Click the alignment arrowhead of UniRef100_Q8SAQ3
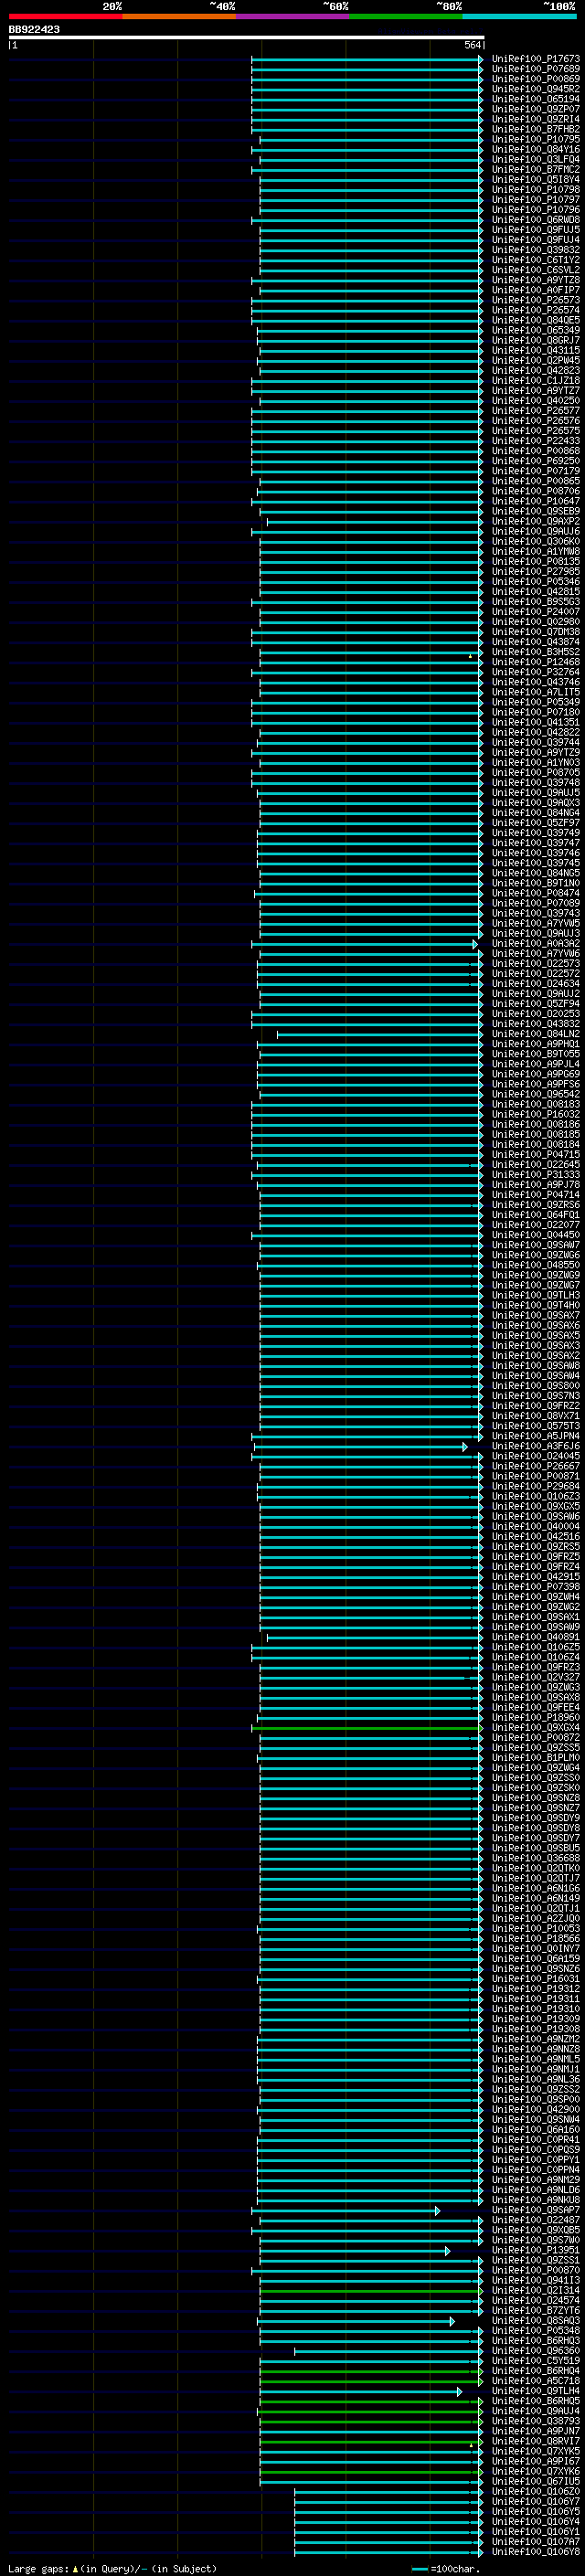The width and height of the screenshot is (585, 2576). [x=452, y=2321]
